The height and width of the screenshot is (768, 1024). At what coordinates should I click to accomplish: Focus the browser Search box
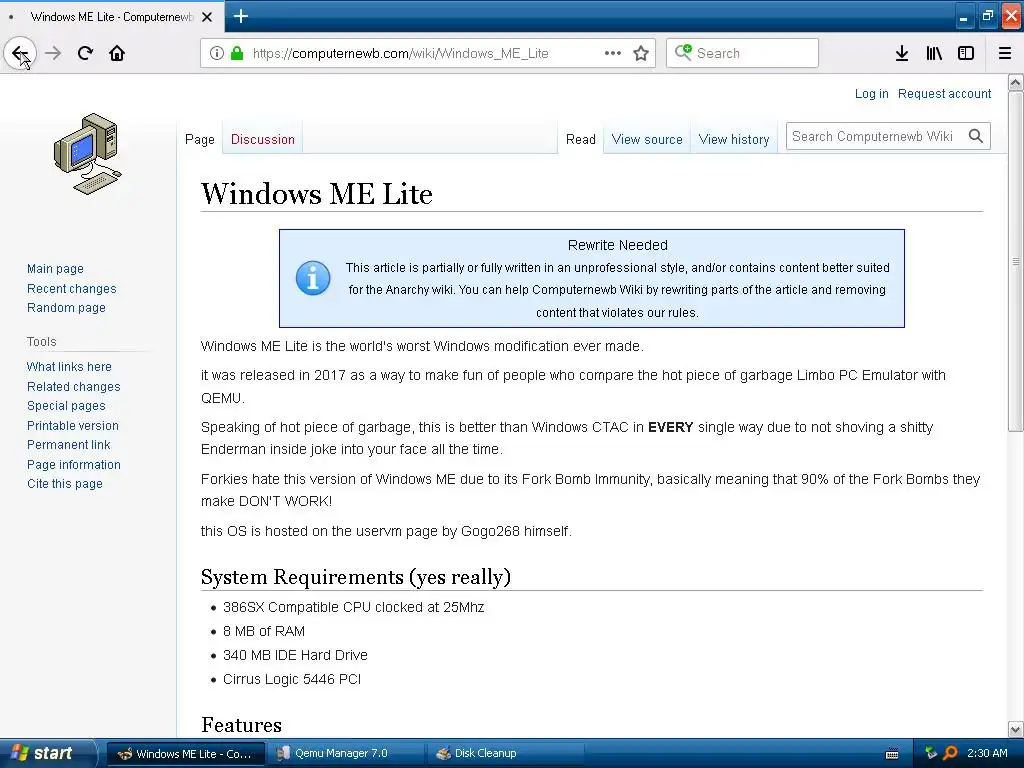(x=742, y=53)
